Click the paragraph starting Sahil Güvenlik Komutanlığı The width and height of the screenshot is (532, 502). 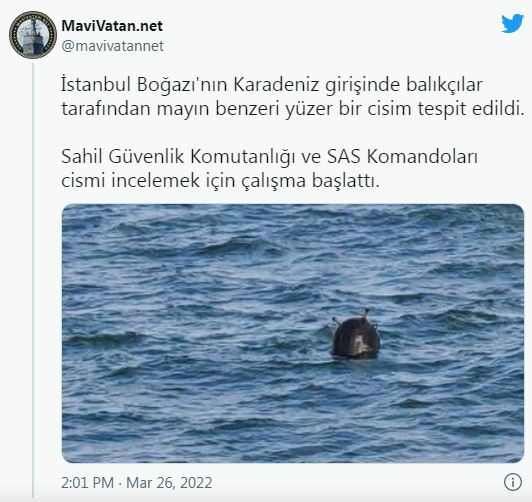(269, 169)
